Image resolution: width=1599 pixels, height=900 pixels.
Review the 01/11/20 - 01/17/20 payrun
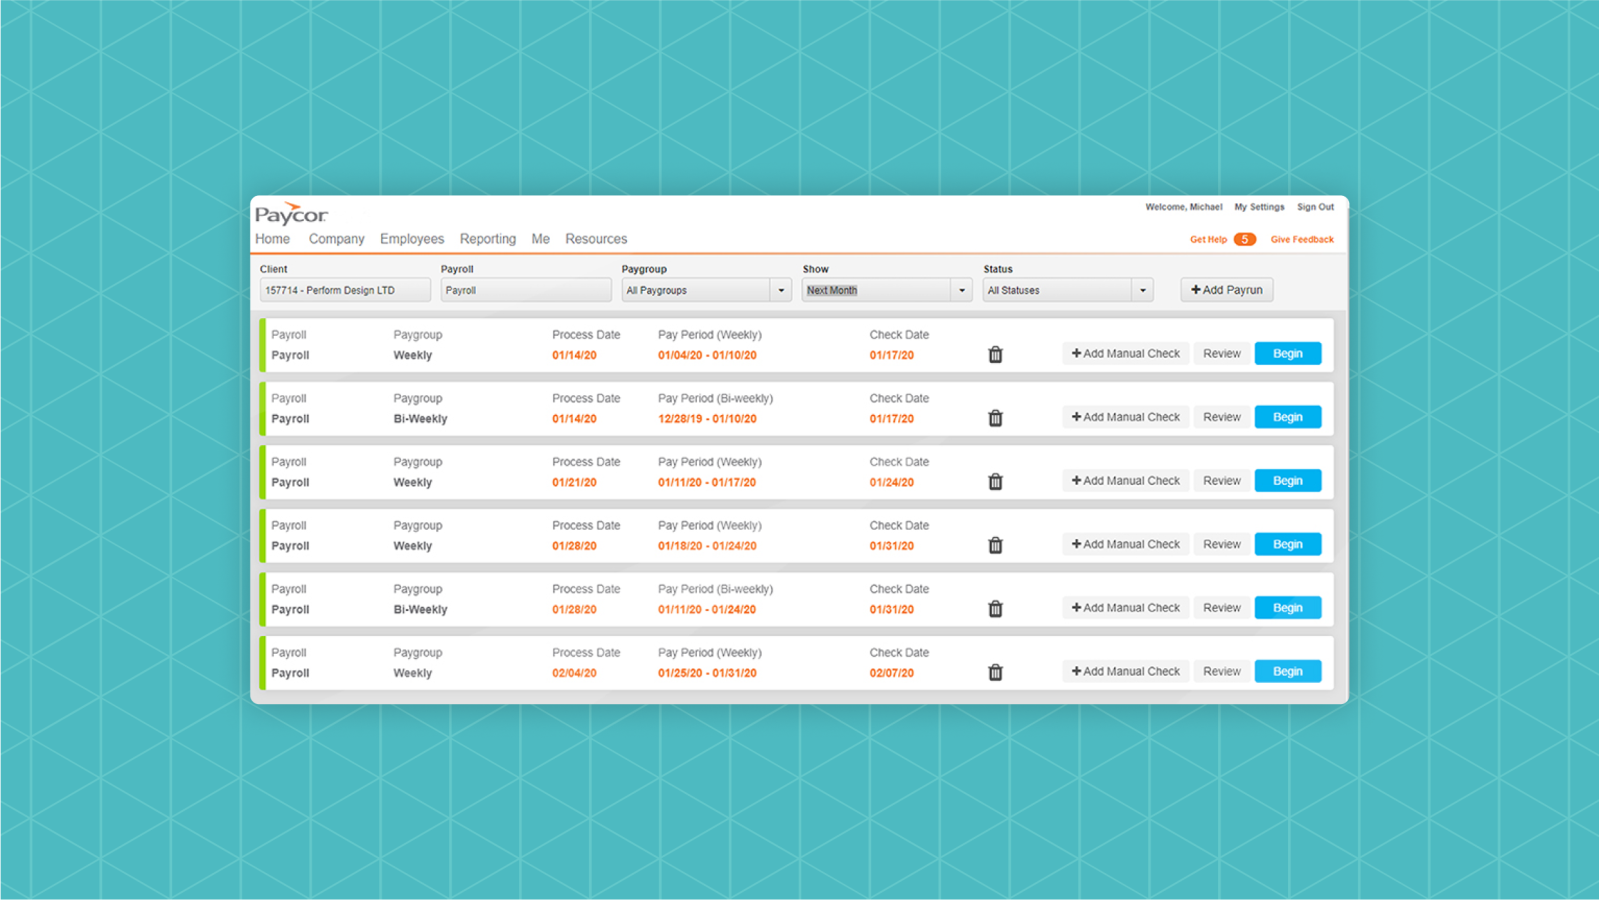(1222, 481)
